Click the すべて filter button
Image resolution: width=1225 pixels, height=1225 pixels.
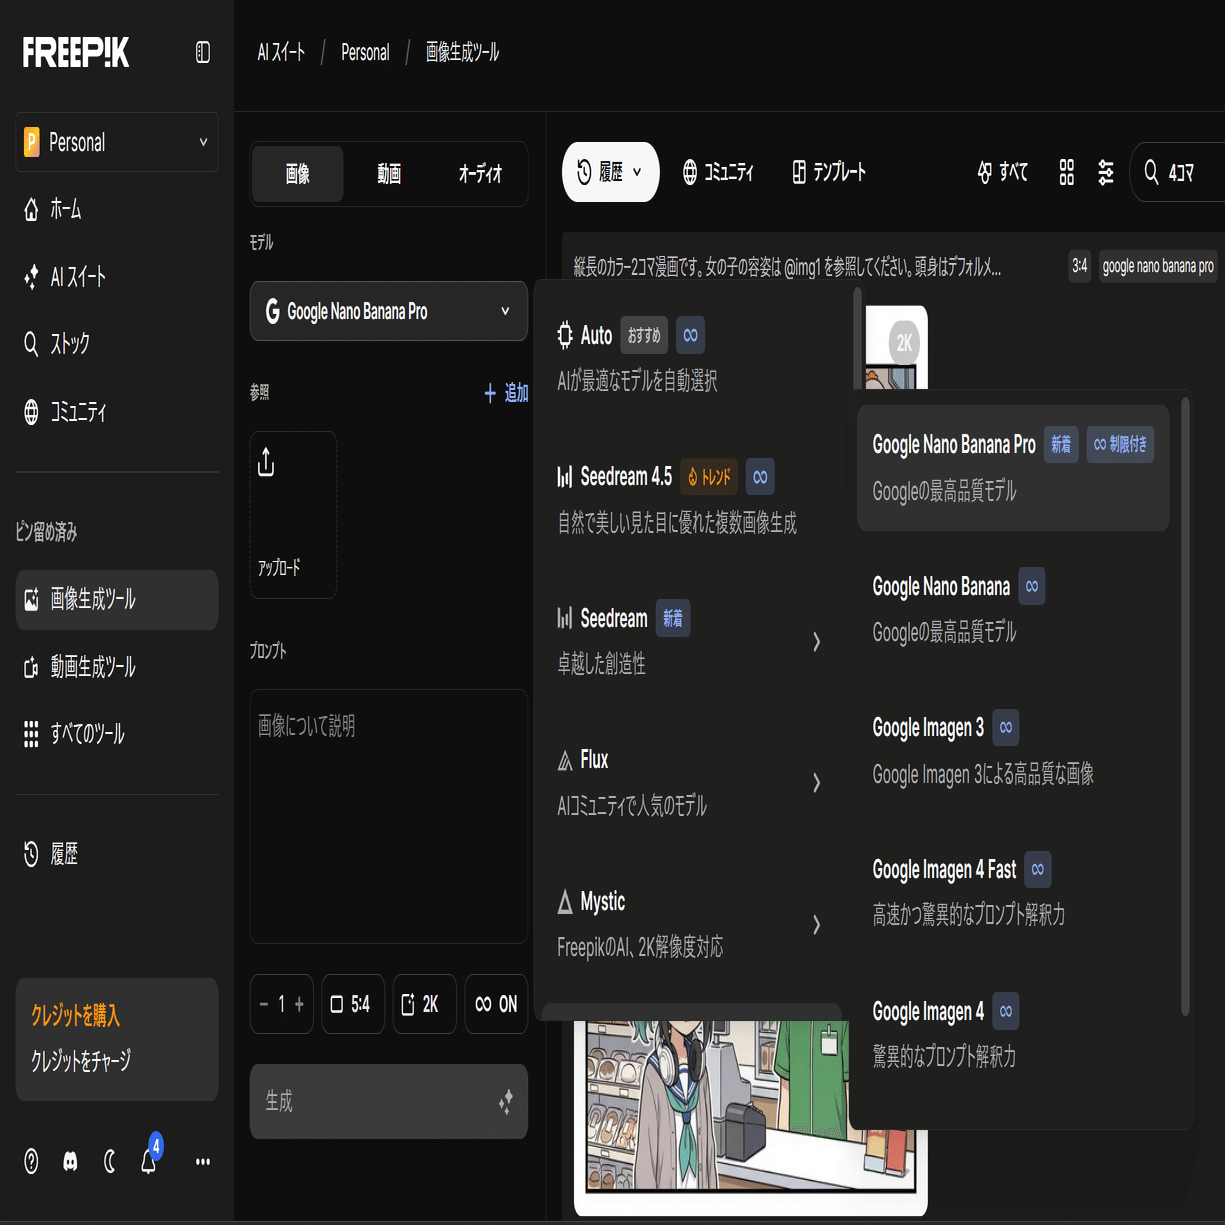click(x=1002, y=172)
